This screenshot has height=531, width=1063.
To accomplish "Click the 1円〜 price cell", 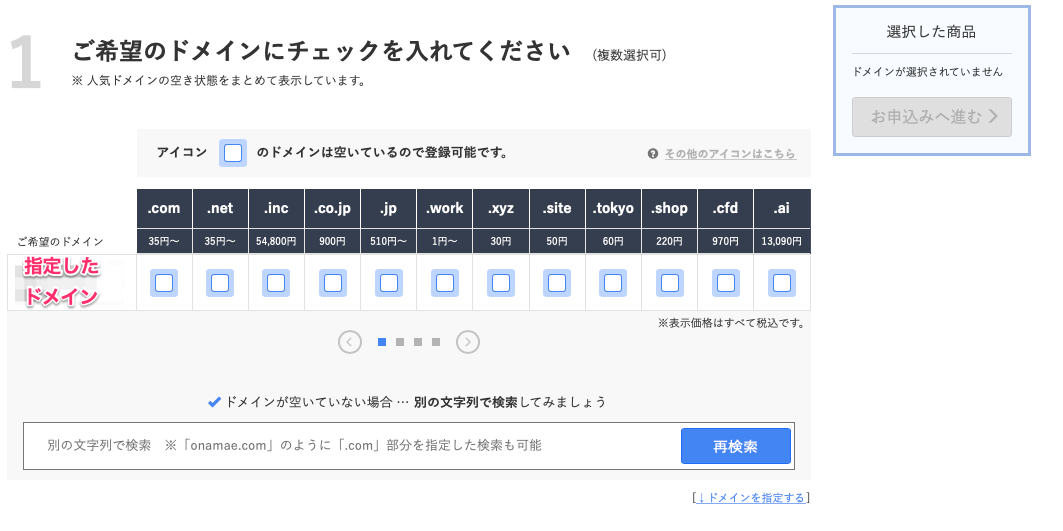I will 445,241.
